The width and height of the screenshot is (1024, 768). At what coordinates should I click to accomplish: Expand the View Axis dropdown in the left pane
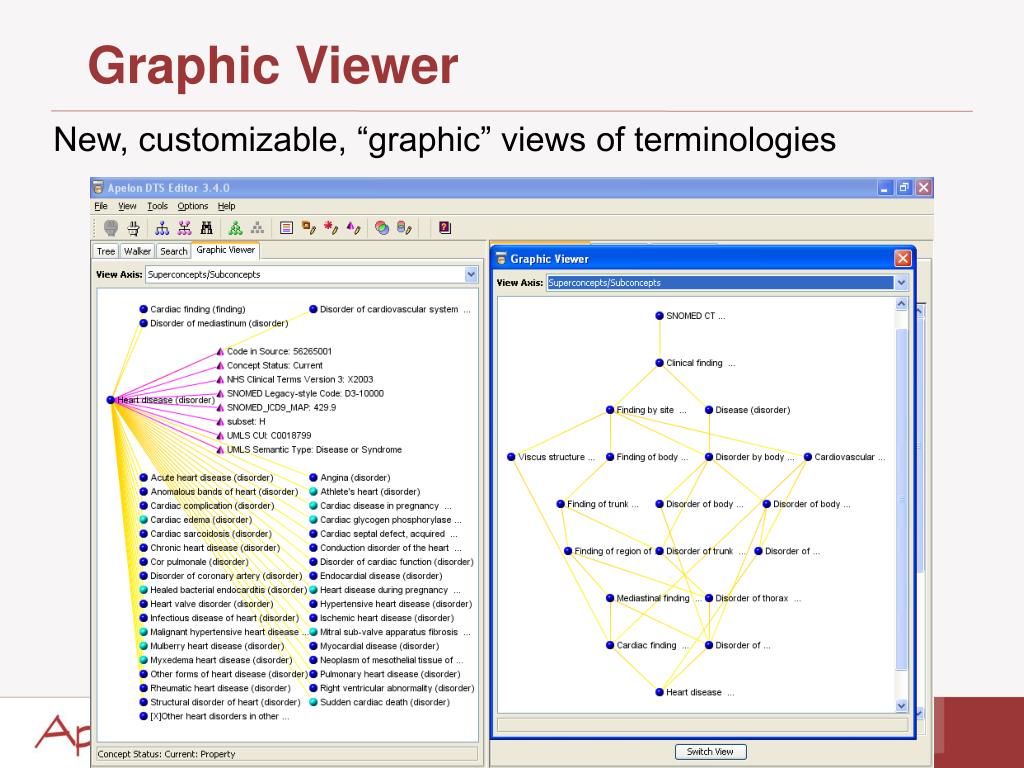(472, 275)
